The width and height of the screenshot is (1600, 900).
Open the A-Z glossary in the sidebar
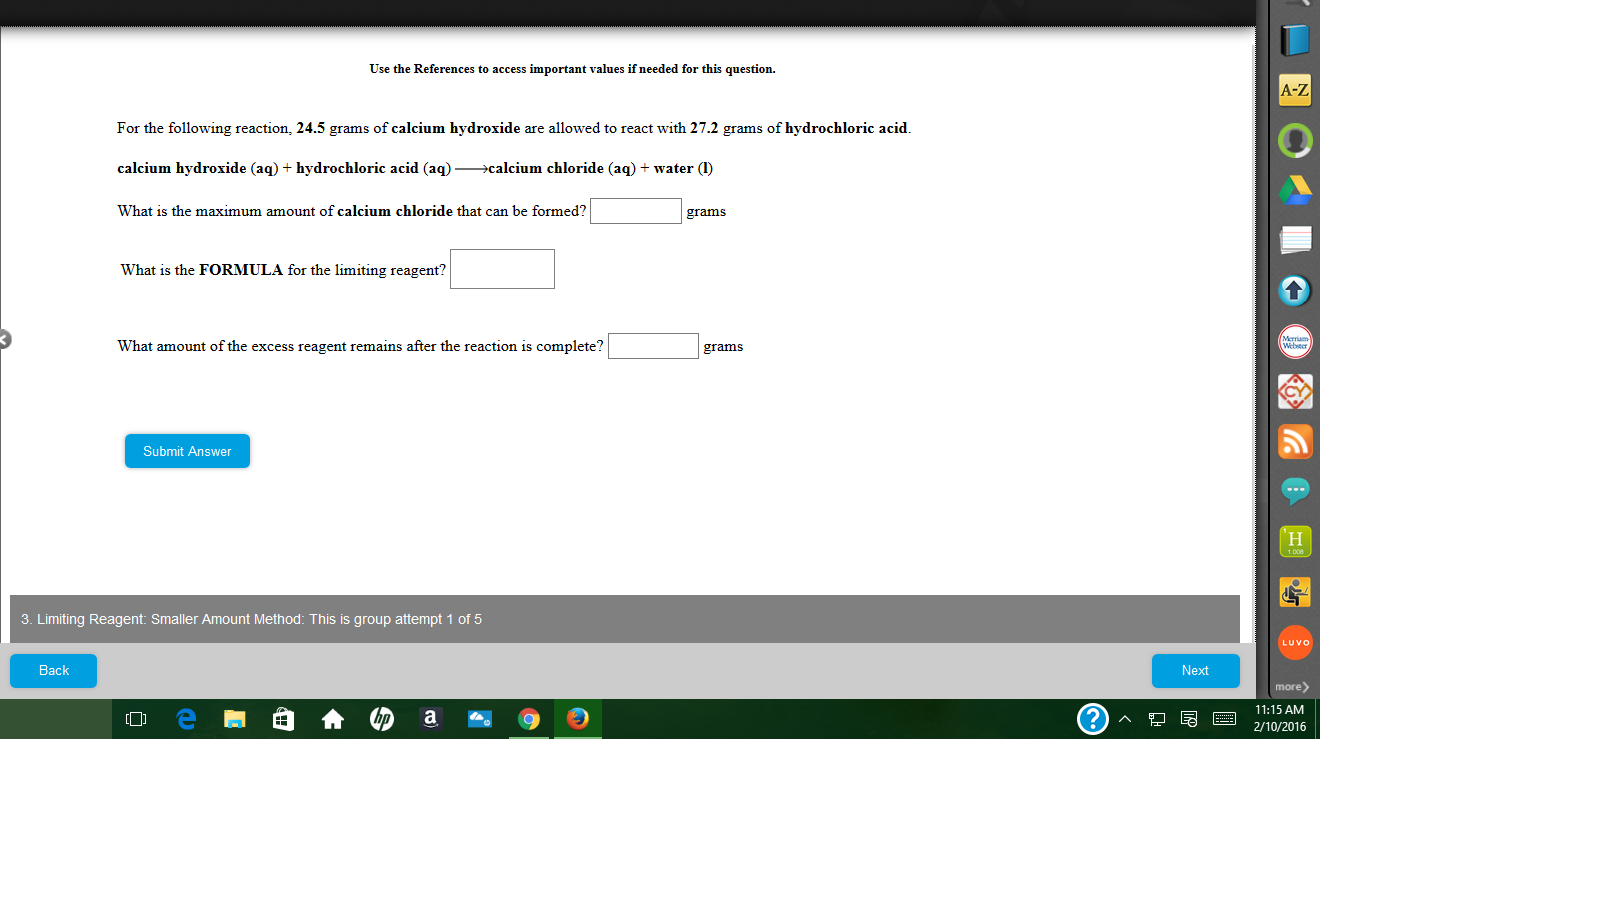1294,89
